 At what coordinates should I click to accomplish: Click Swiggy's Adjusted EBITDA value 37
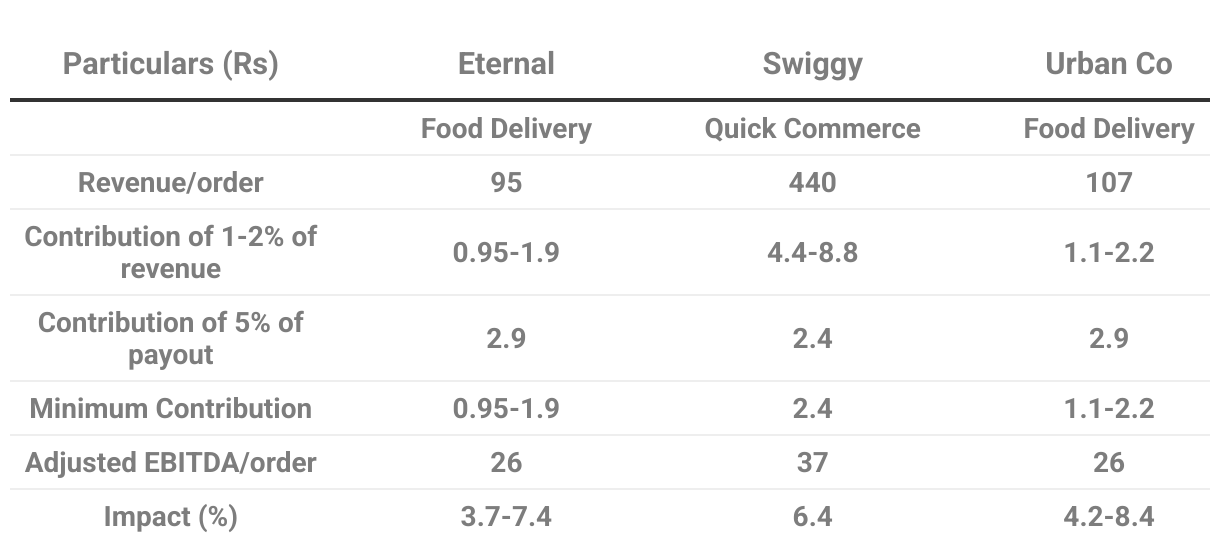click(x=812, y=463)
